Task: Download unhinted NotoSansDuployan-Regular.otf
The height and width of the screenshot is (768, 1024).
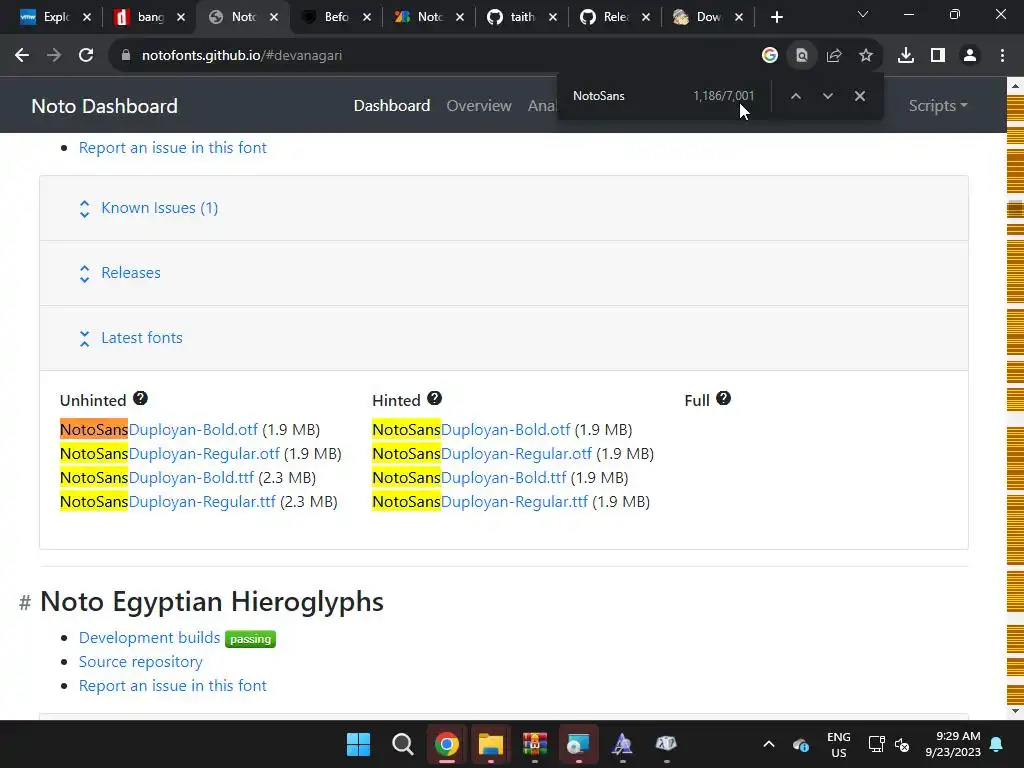Action: [x=170, y=454]
